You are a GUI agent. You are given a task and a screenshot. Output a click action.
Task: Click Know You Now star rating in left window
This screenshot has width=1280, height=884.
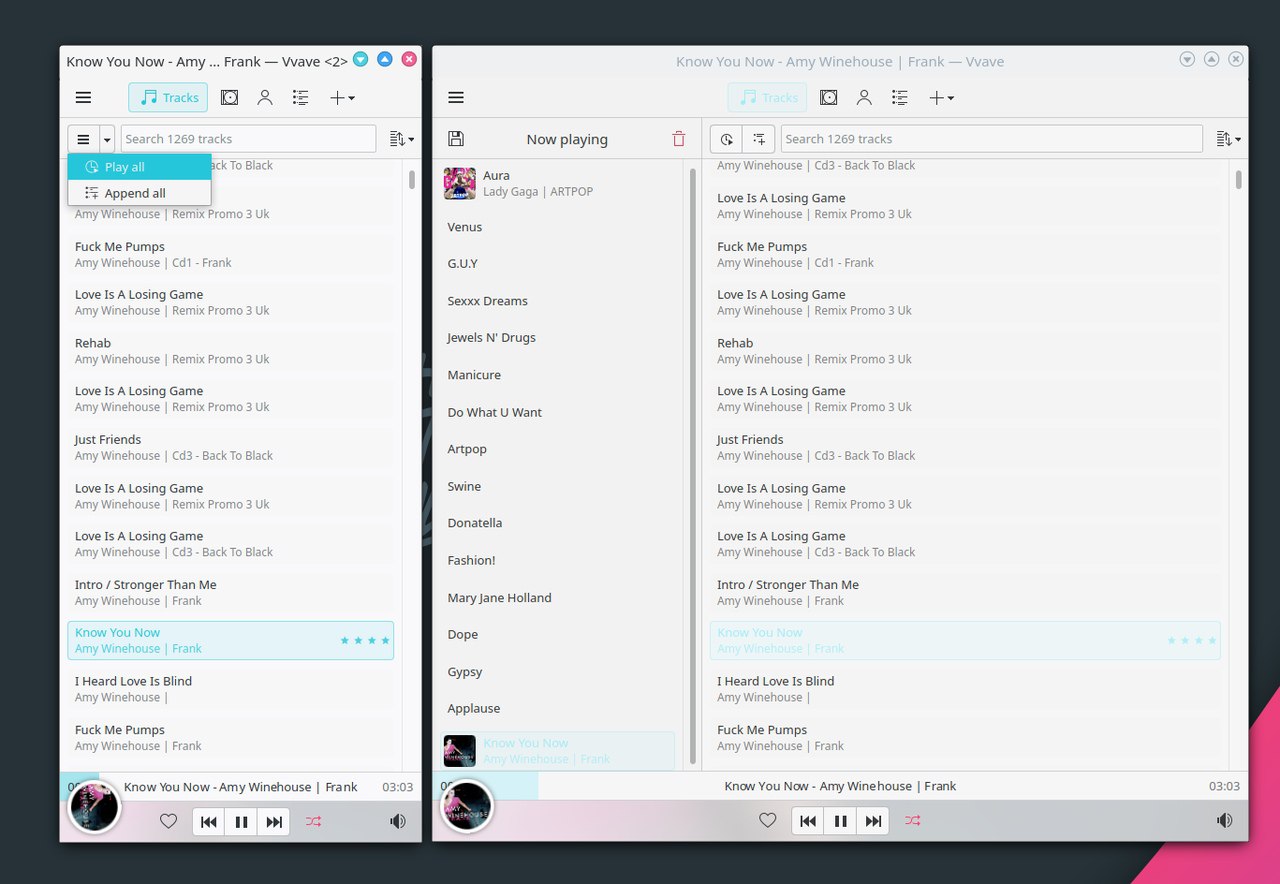point(365,640)
